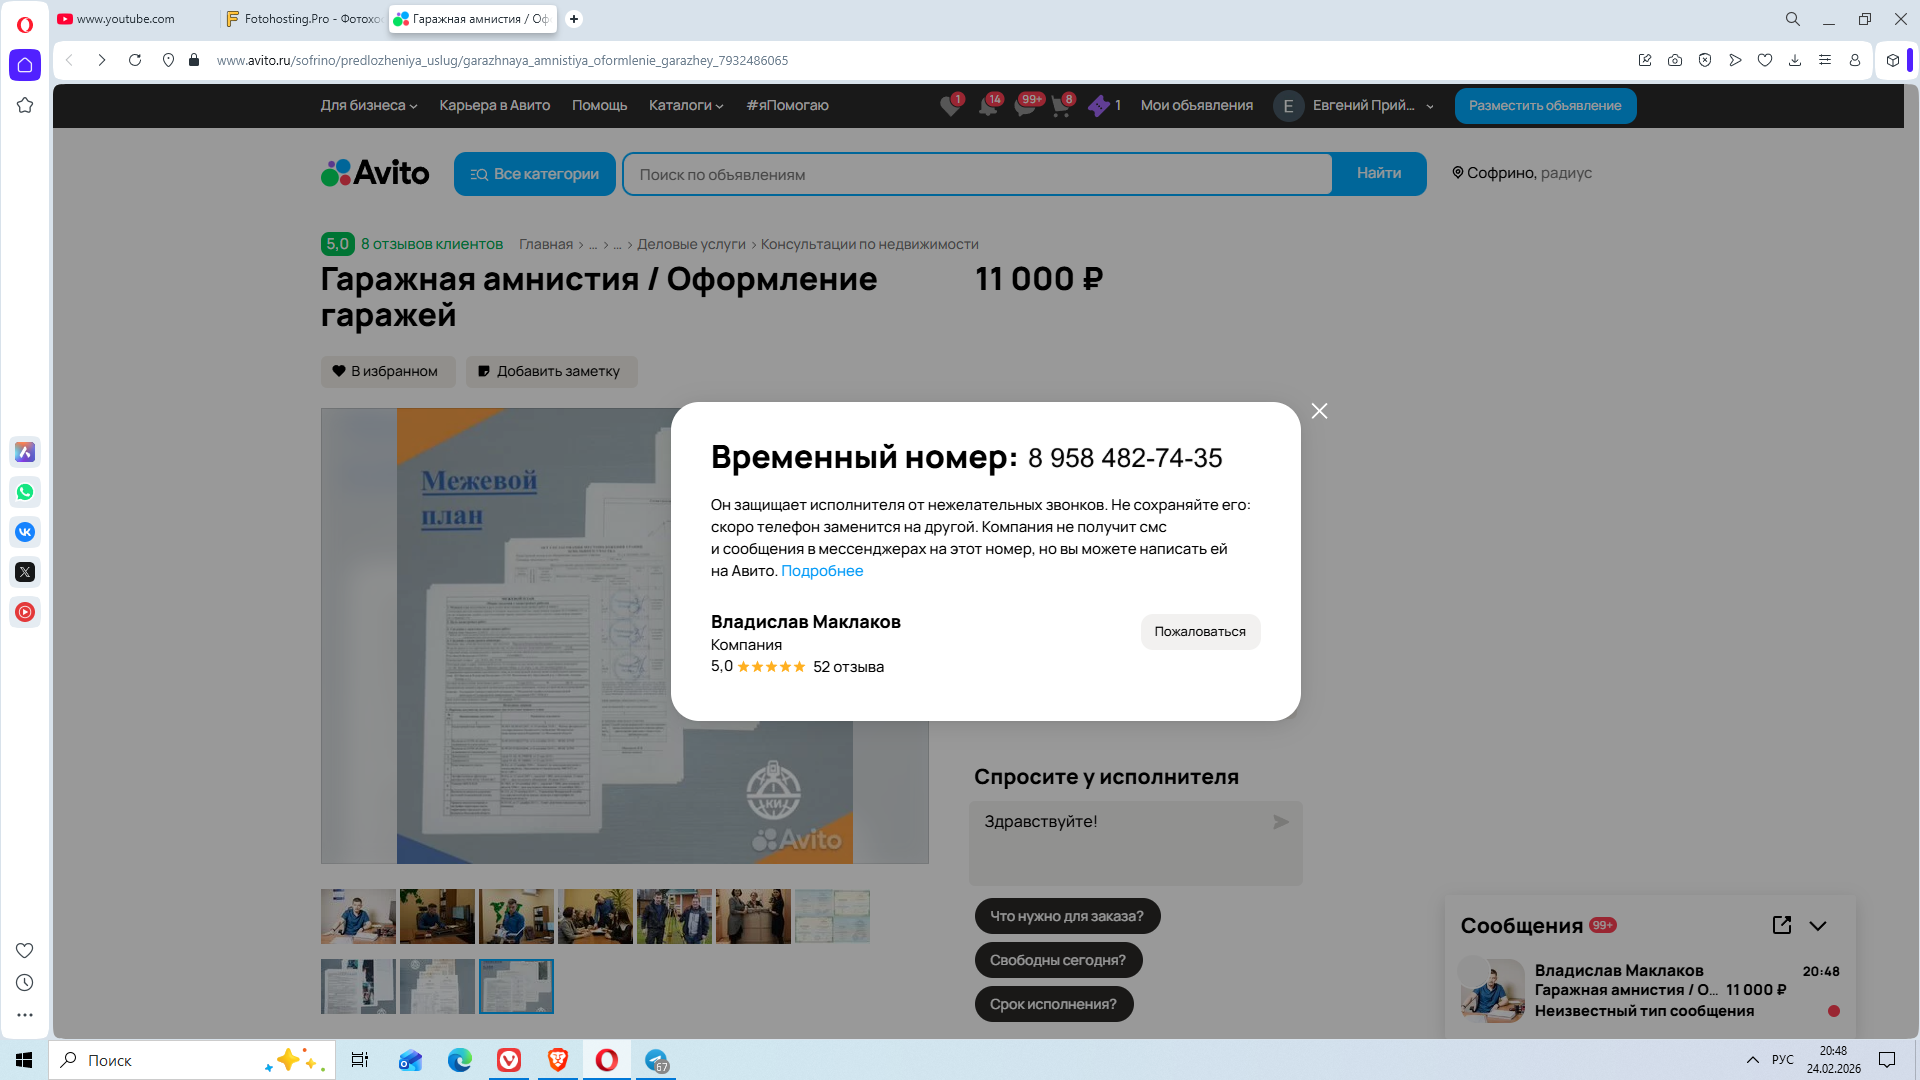Expand 'Для бизнеса' dropdown menu
The image size is (1920, 1080).
(368, 105)
